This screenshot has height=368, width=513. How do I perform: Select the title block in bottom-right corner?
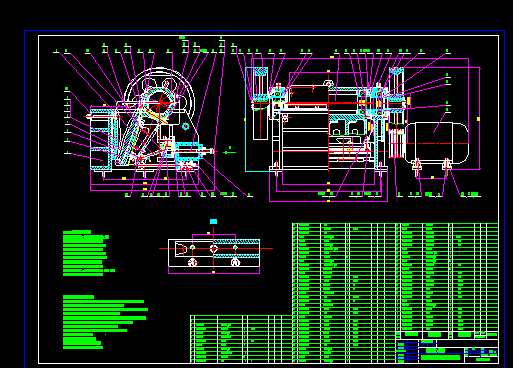447,351
